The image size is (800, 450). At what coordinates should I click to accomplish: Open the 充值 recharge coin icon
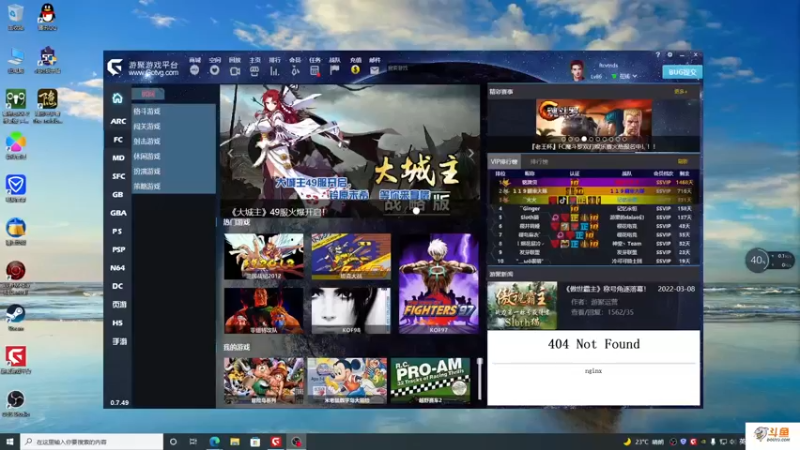click(x=356, y=70)
